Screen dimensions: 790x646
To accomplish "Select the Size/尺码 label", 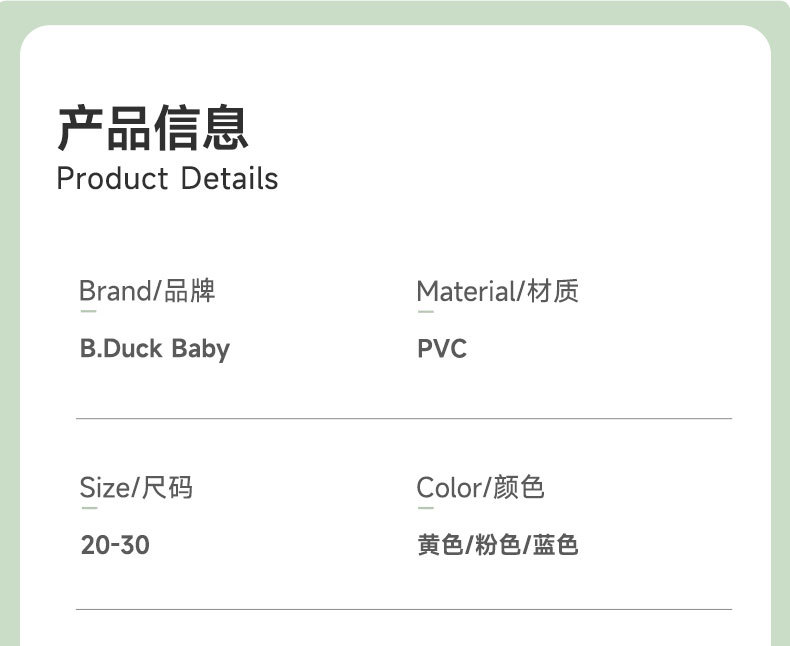I will point(136,488).
